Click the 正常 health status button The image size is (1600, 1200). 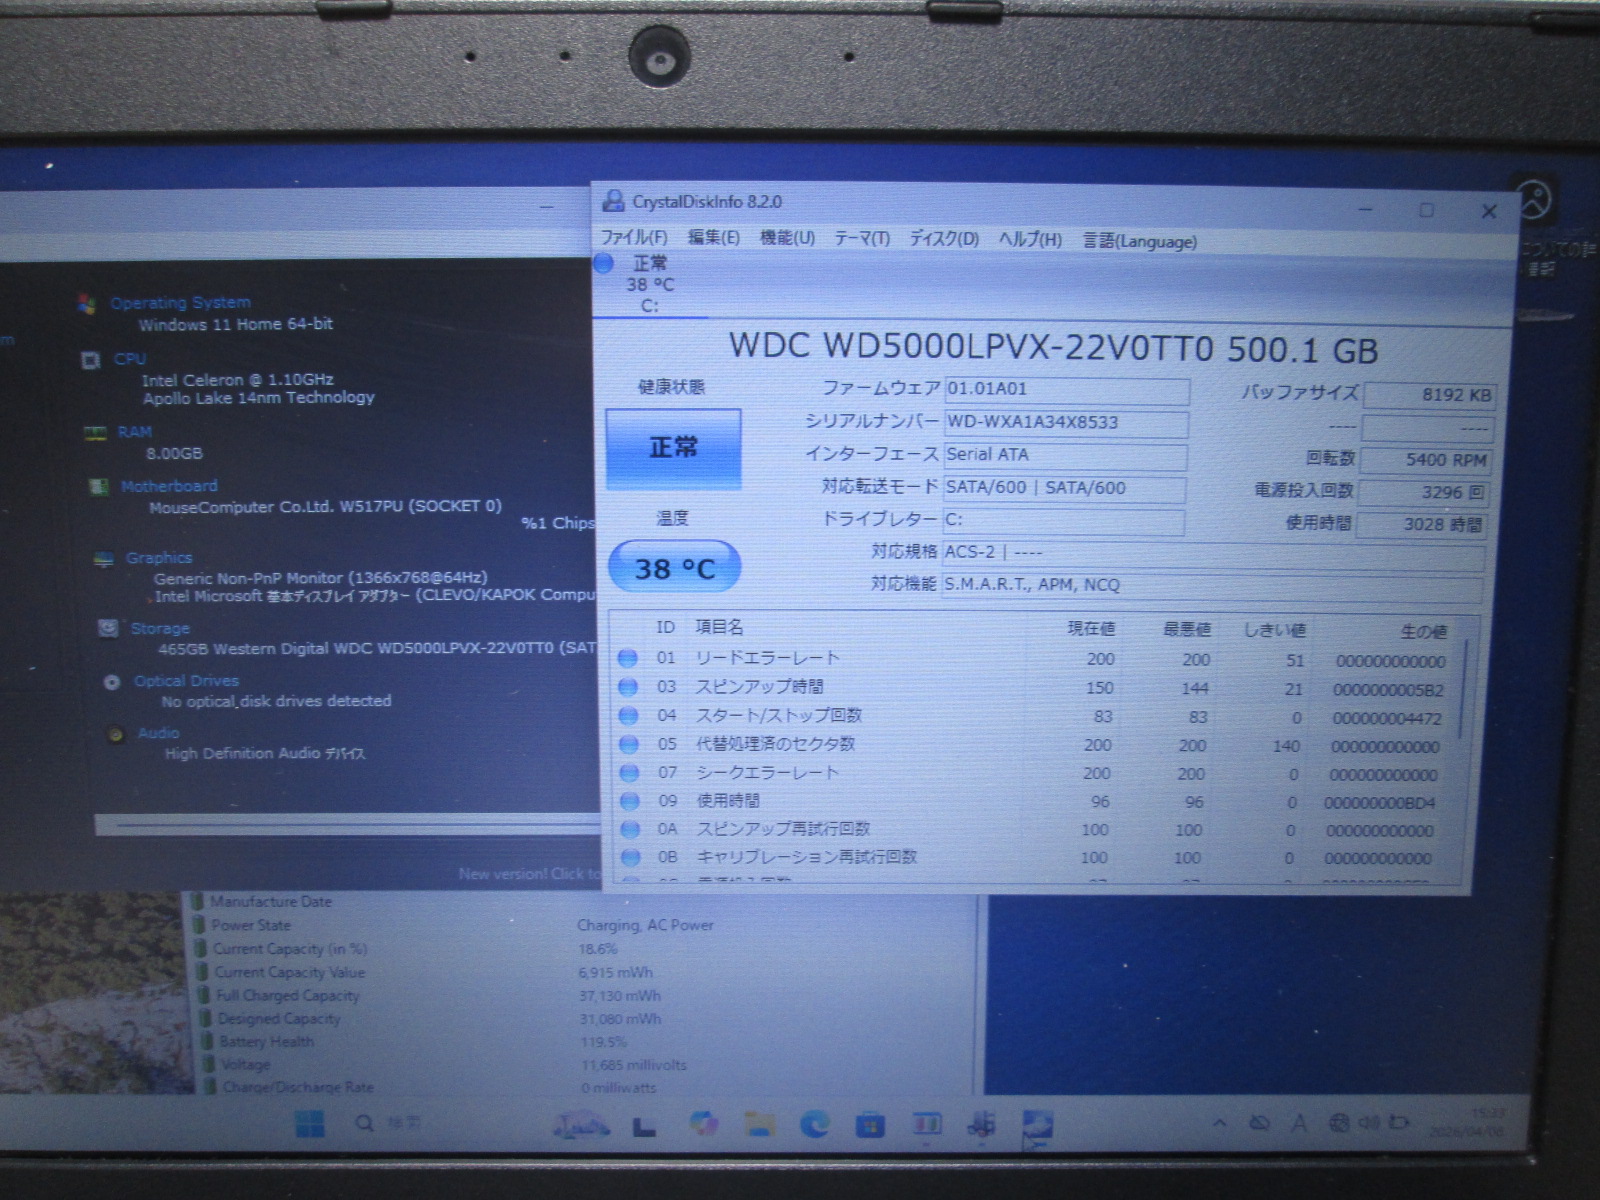pyautogui.click(x=673, y=448)
